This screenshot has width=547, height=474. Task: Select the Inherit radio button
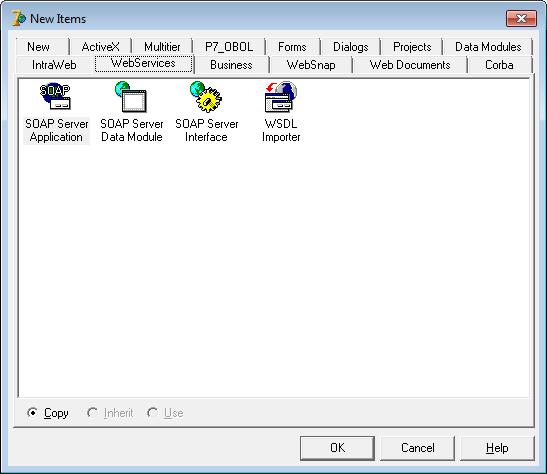92,413
